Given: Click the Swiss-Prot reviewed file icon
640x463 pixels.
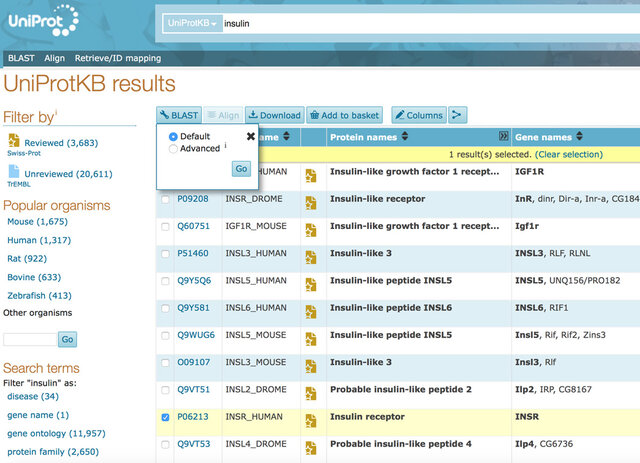Looking at the screenshot, I should [x=14, y=140].
